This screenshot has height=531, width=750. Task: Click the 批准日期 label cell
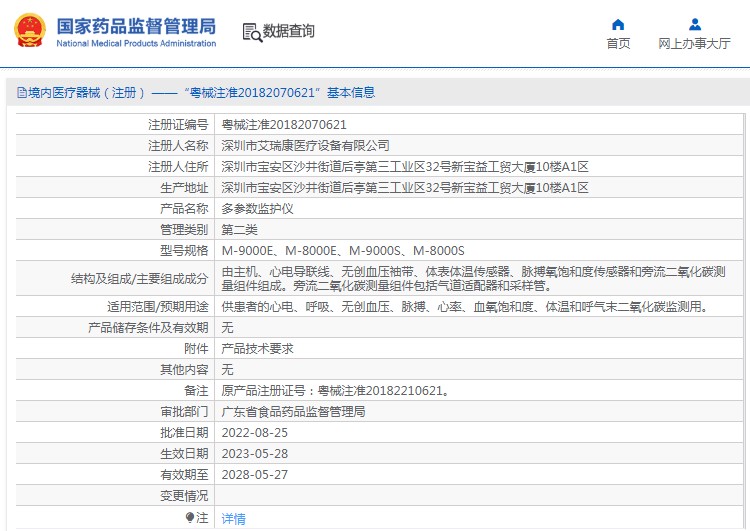tap(115, 433)
